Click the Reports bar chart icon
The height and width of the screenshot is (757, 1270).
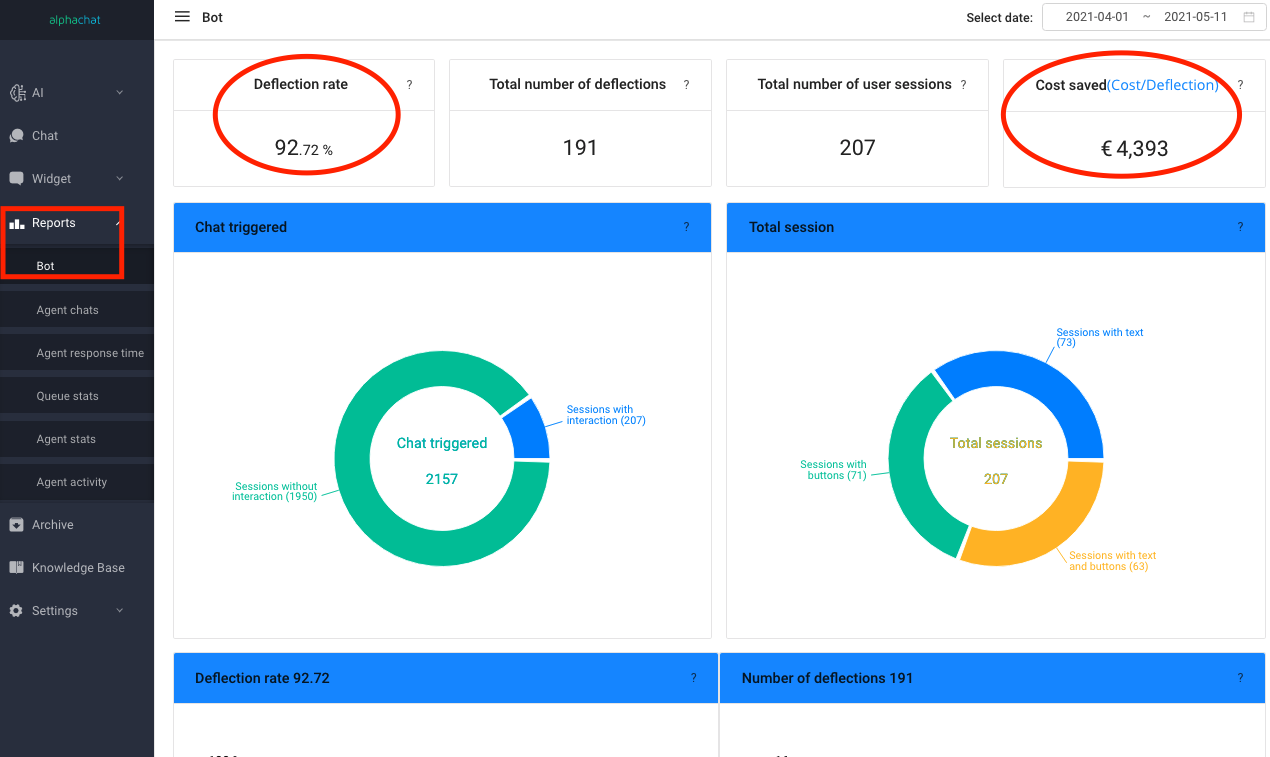click(x=17, y=223)
